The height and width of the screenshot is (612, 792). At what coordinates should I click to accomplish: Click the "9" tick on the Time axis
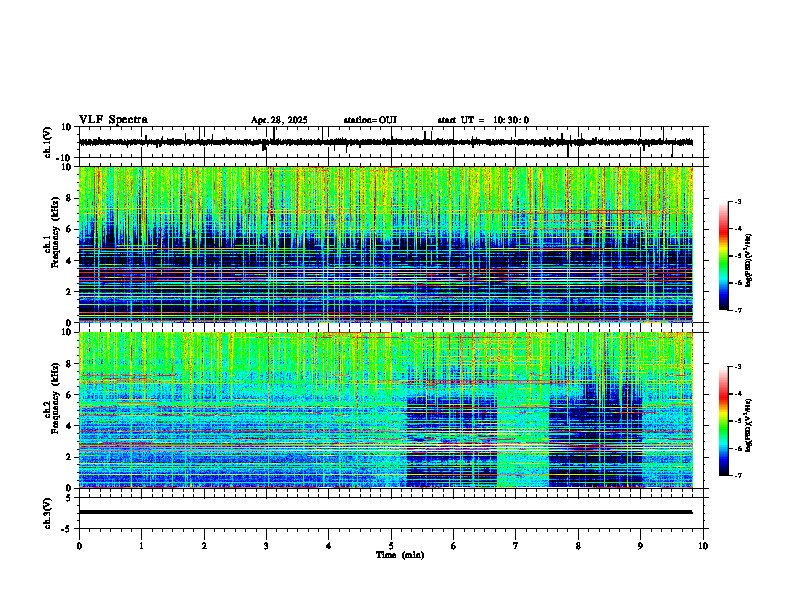point(640,546)
